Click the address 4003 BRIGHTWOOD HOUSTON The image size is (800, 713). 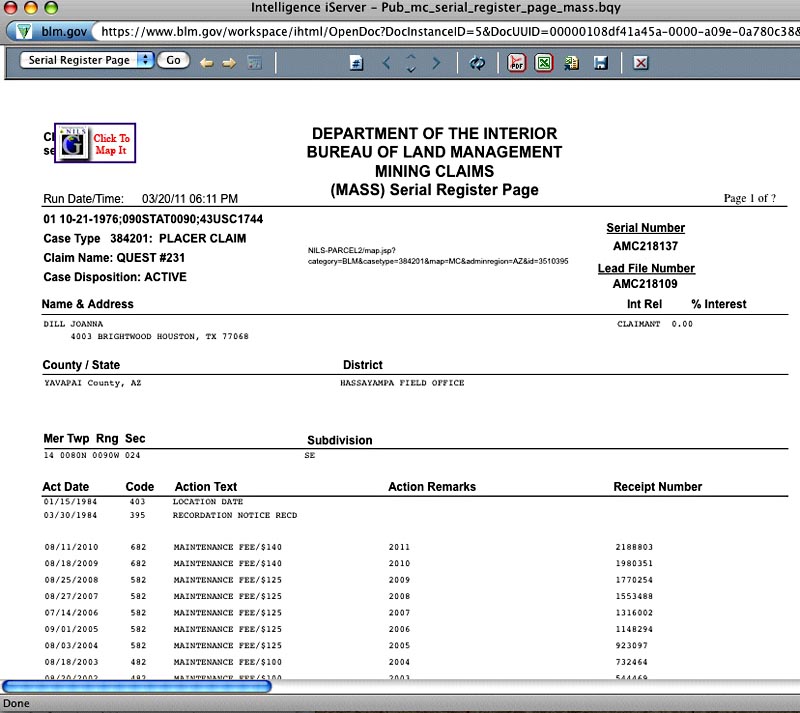(x=159, y=336)
